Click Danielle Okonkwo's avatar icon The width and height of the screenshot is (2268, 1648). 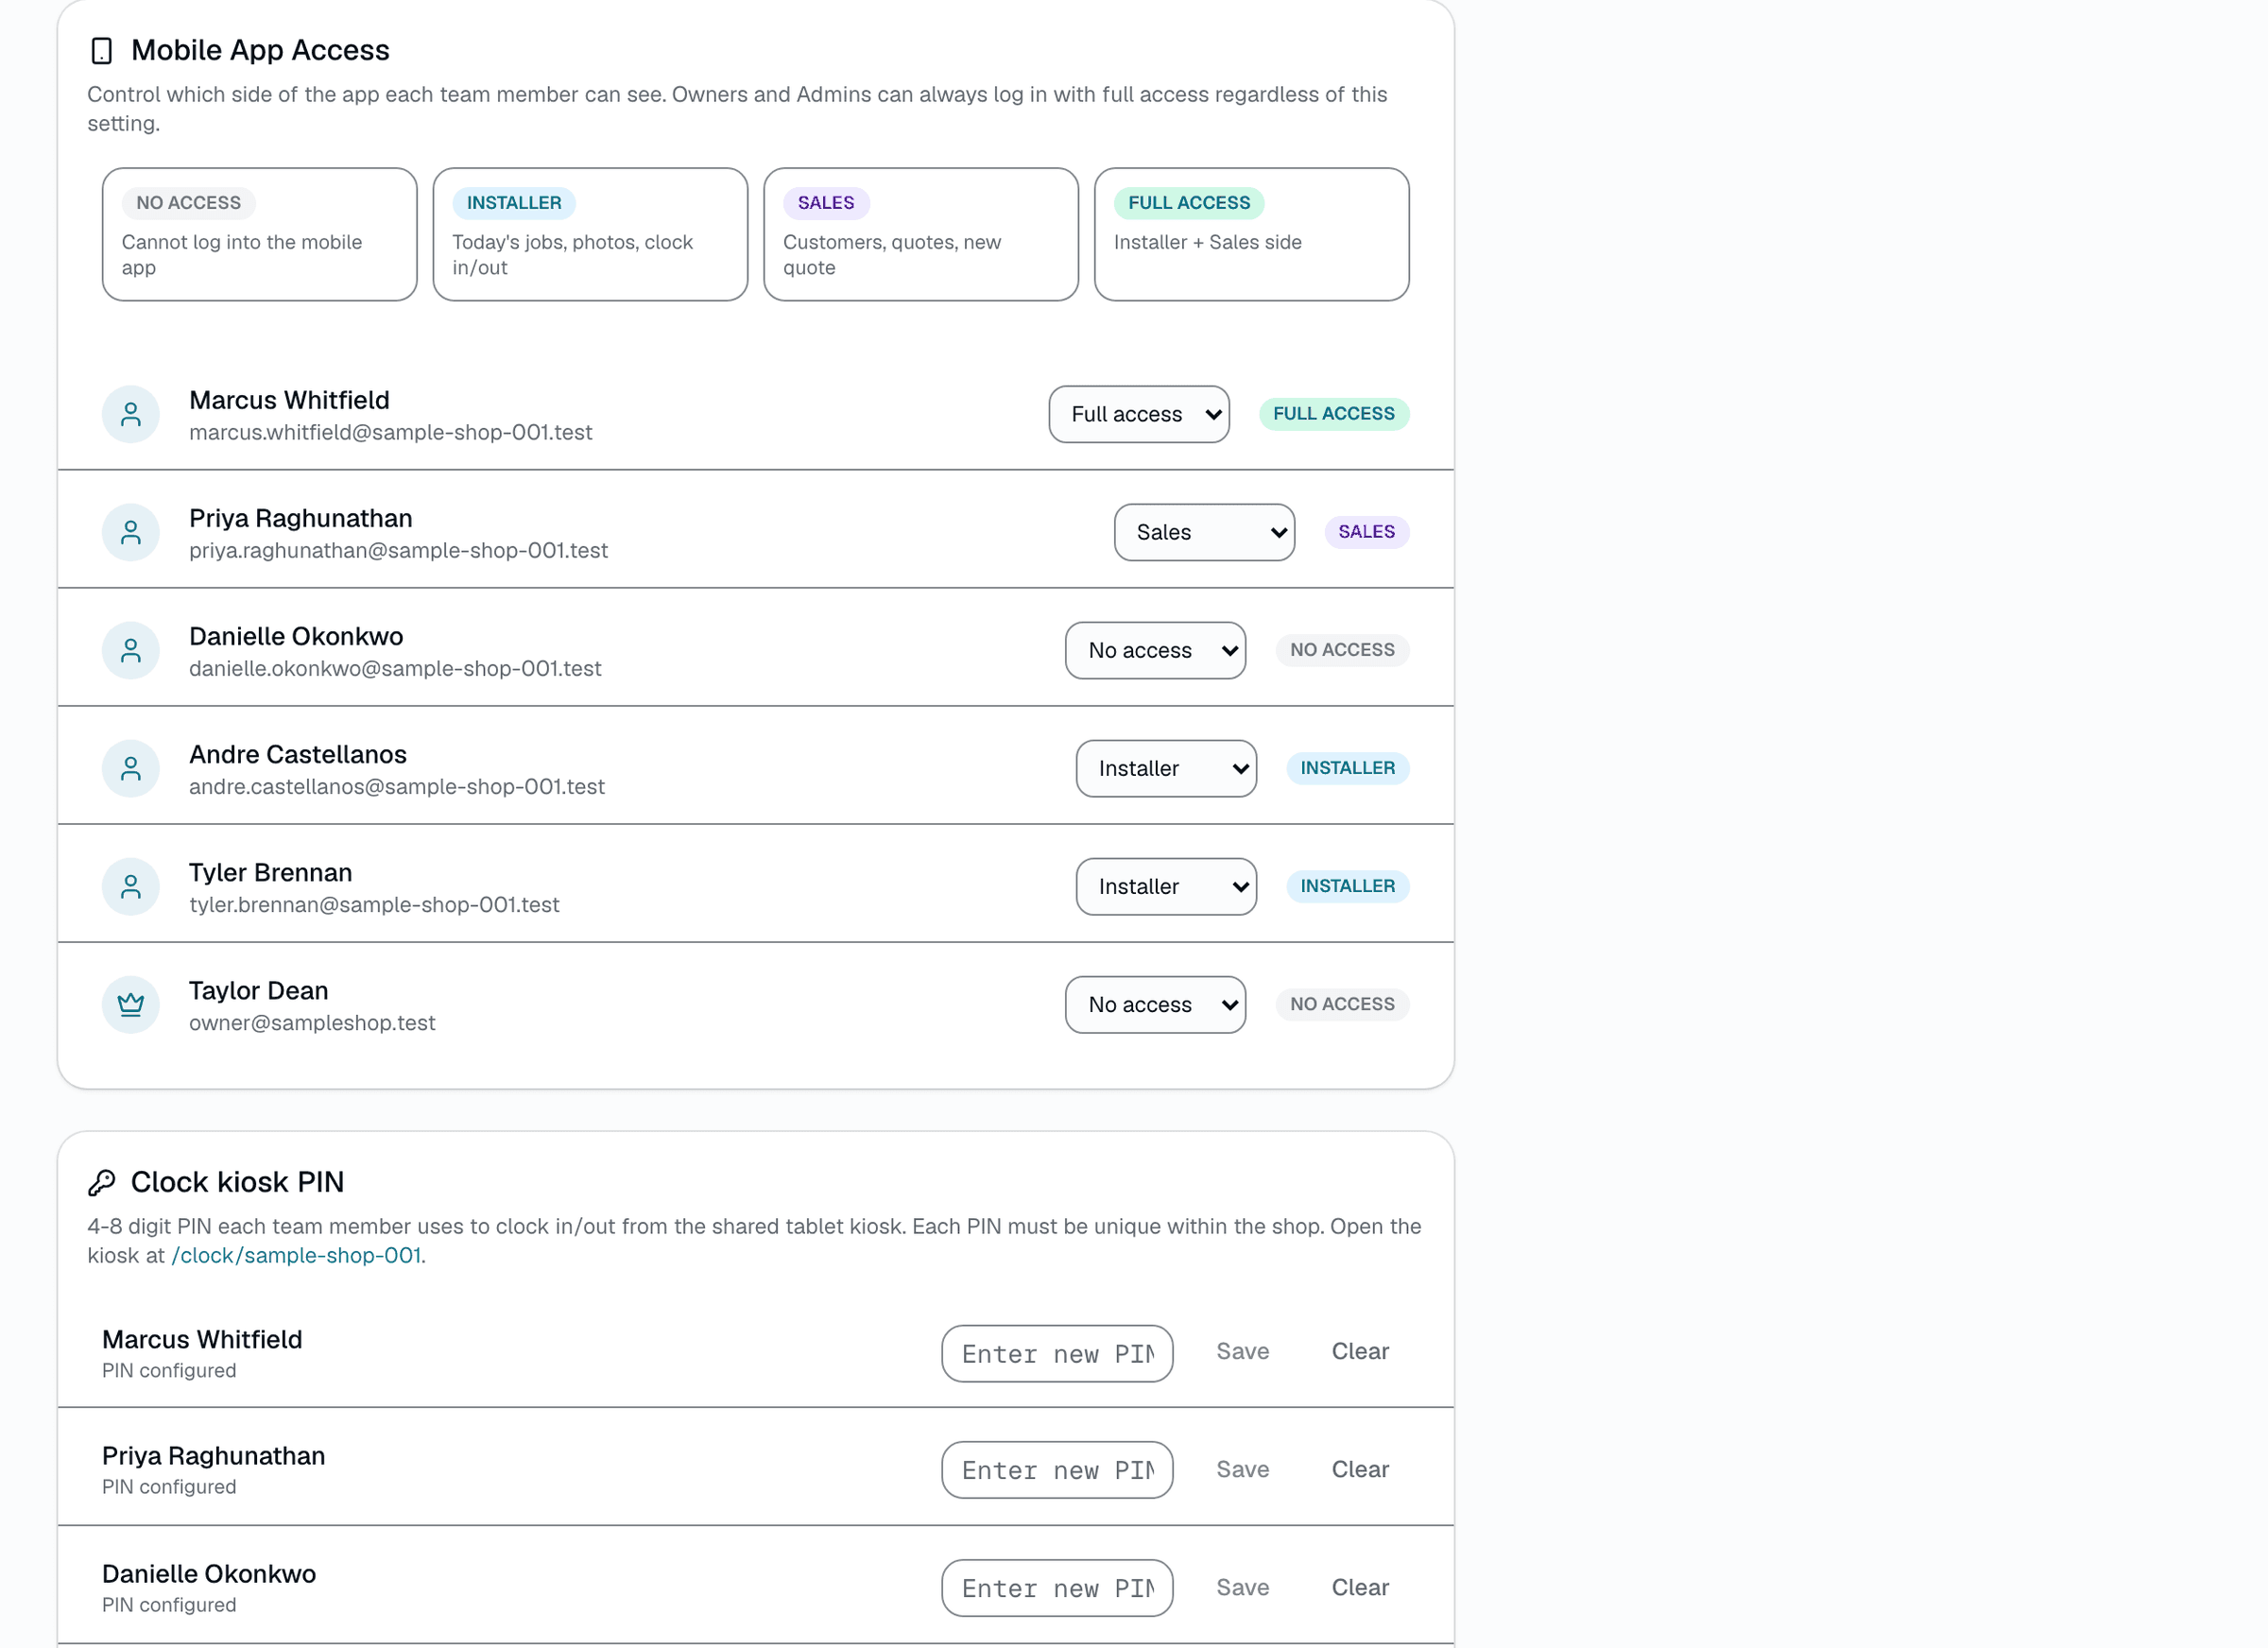[131, 650]
